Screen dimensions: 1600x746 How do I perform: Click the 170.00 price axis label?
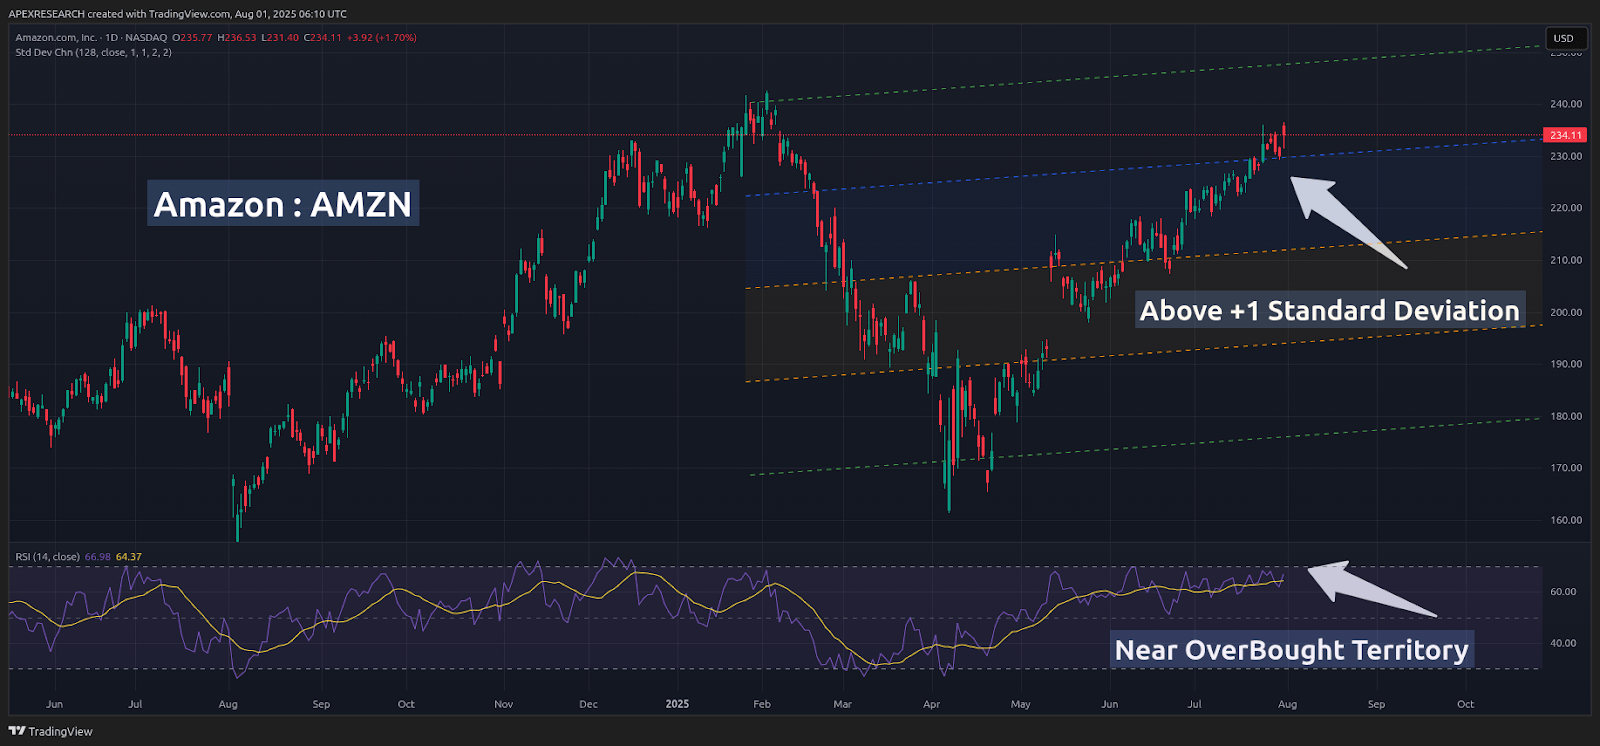click(x=1566, y=468)
